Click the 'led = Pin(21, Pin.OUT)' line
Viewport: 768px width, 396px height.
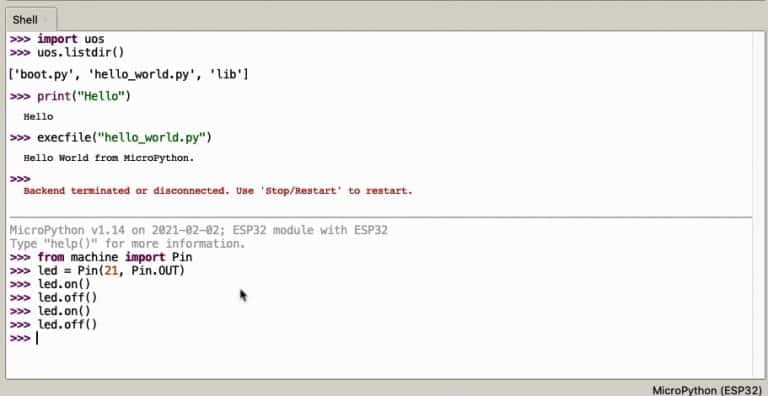(111, 271)
